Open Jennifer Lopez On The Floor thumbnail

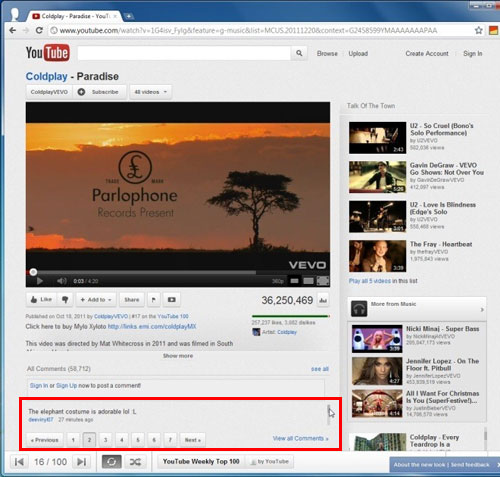point(377,371)
